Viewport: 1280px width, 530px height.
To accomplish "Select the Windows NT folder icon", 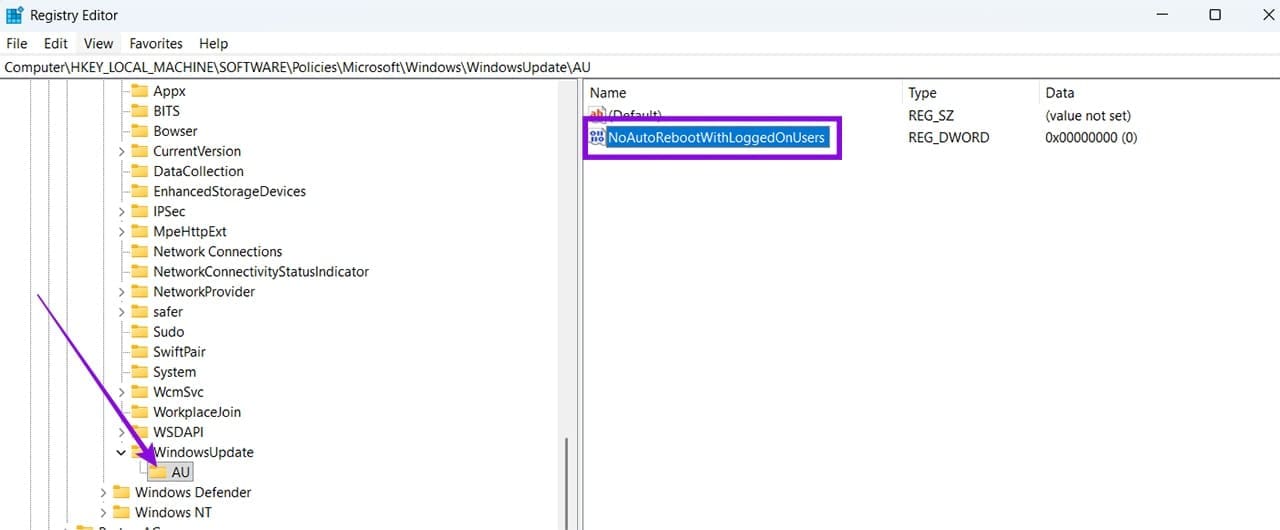I will click(x=121, y=512).
